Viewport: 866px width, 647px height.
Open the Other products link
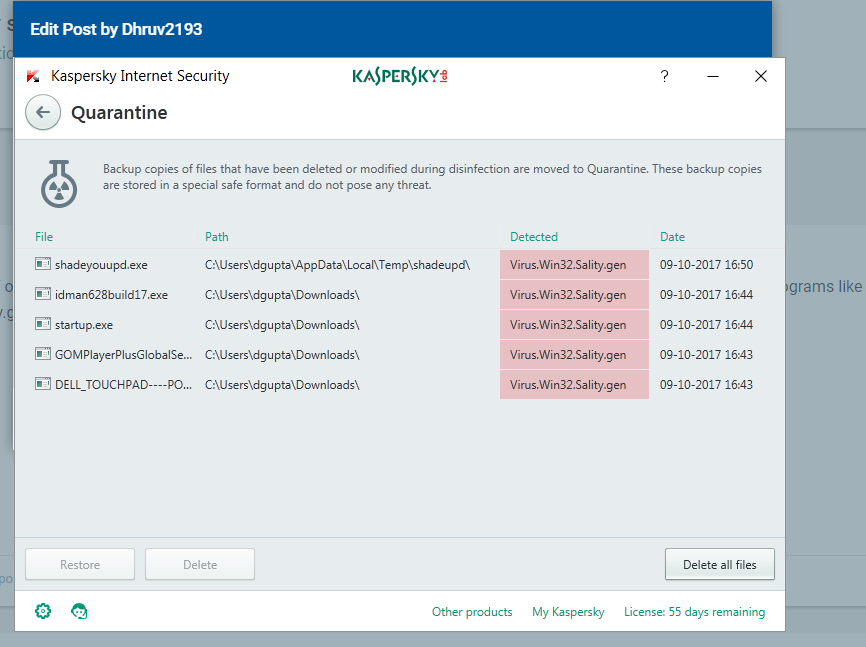coord(472,612)
